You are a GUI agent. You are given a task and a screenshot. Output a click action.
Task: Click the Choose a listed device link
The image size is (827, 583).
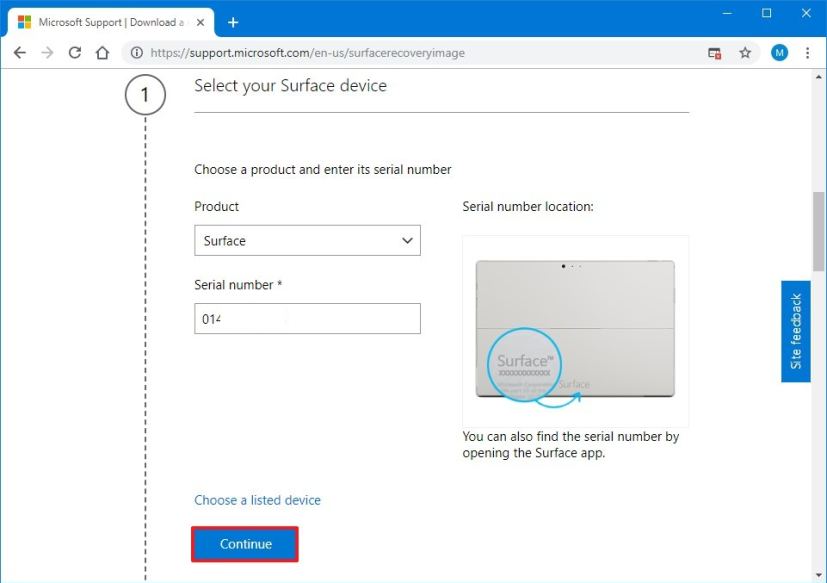257,500
